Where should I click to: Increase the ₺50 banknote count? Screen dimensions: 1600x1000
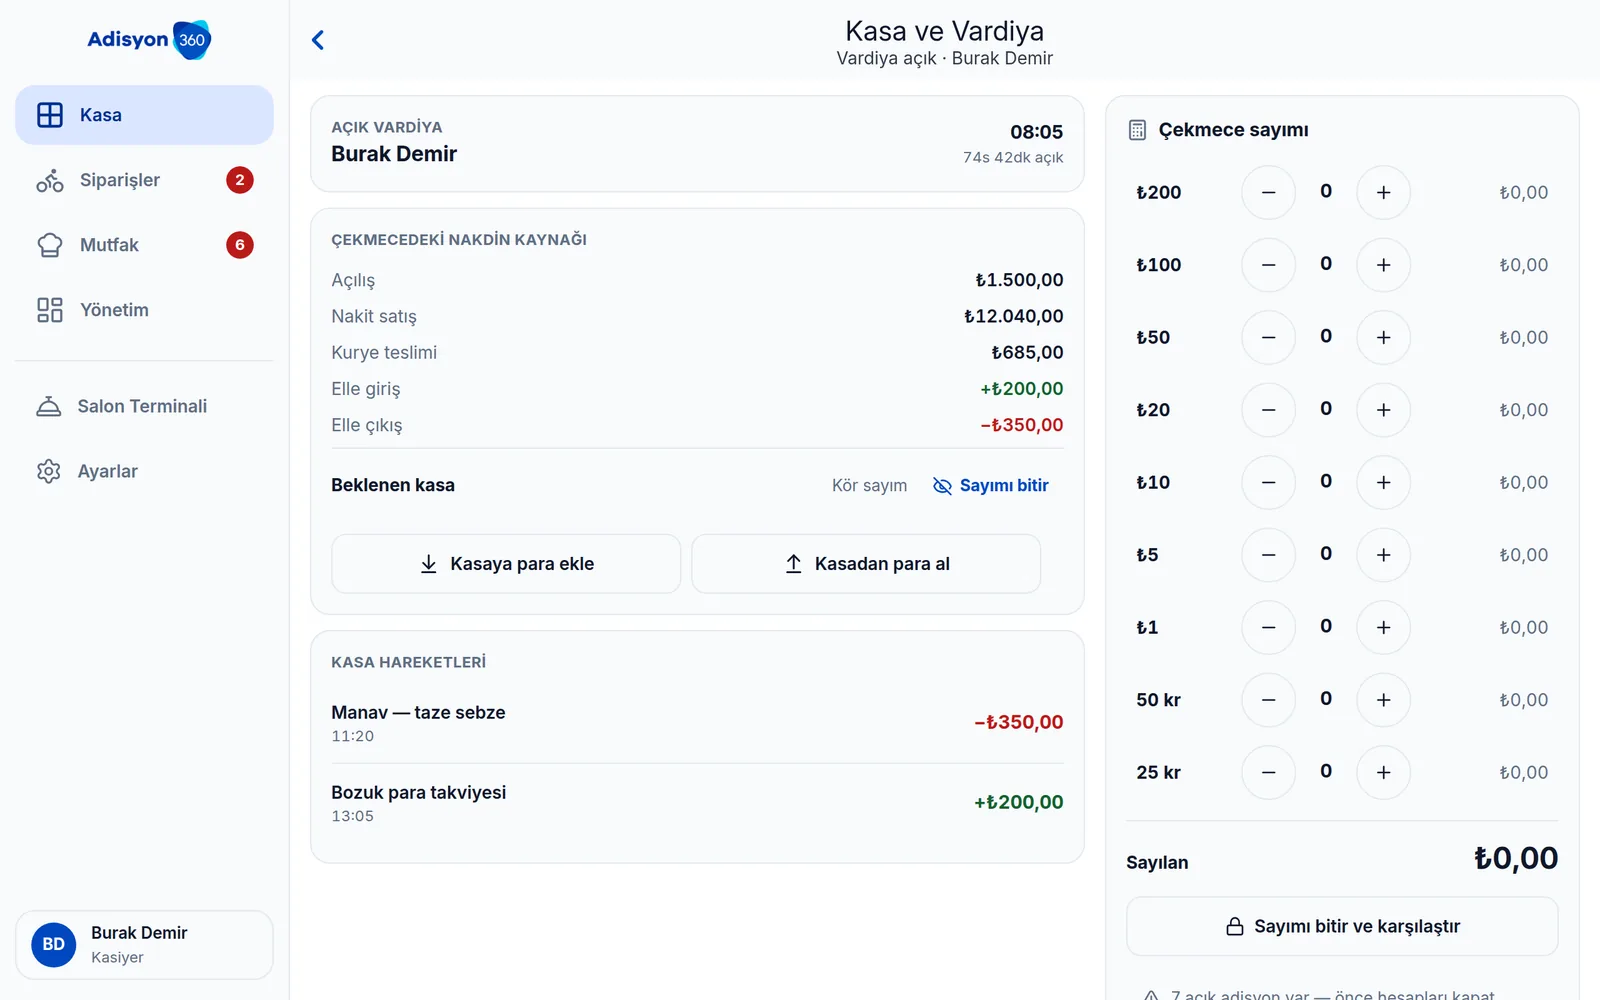[1384, 337]
